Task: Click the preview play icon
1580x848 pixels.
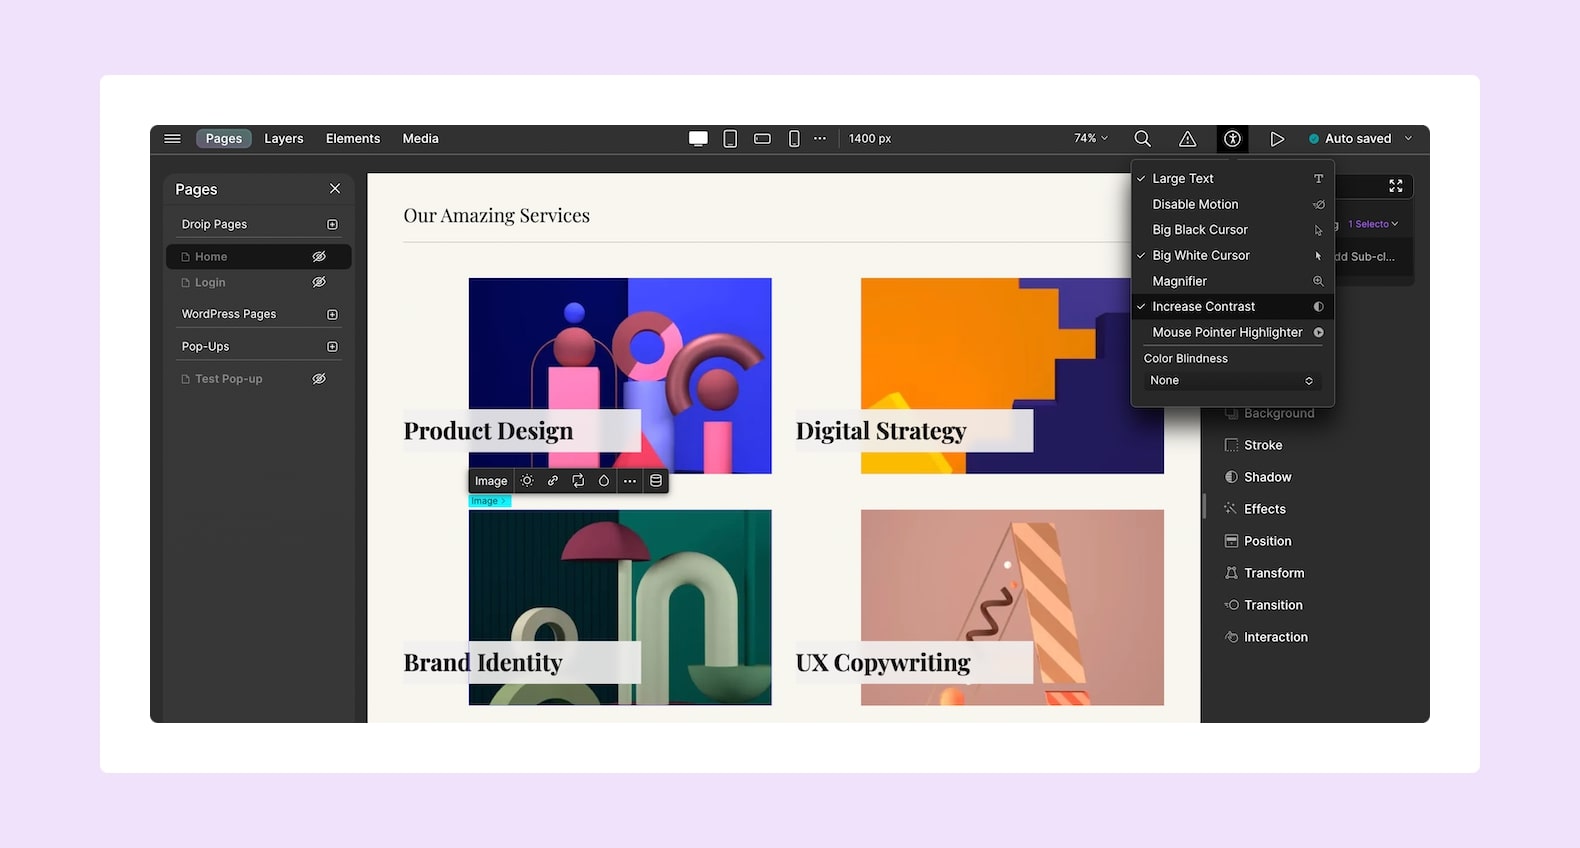Action: (x=1277, y=139)
